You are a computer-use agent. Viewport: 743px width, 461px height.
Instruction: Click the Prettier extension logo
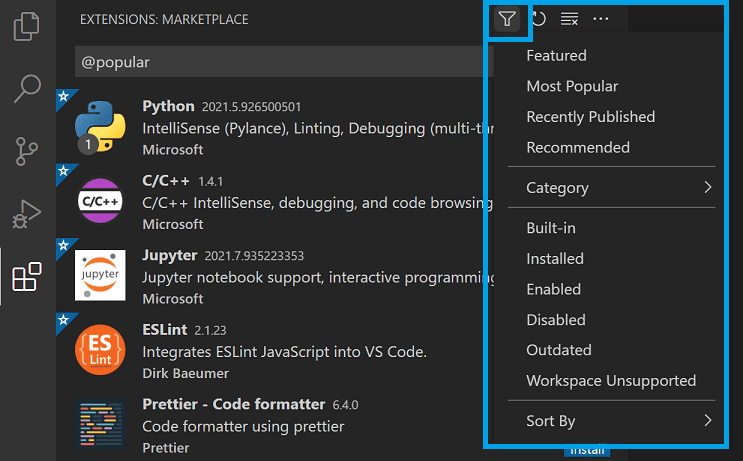(100, 424)
